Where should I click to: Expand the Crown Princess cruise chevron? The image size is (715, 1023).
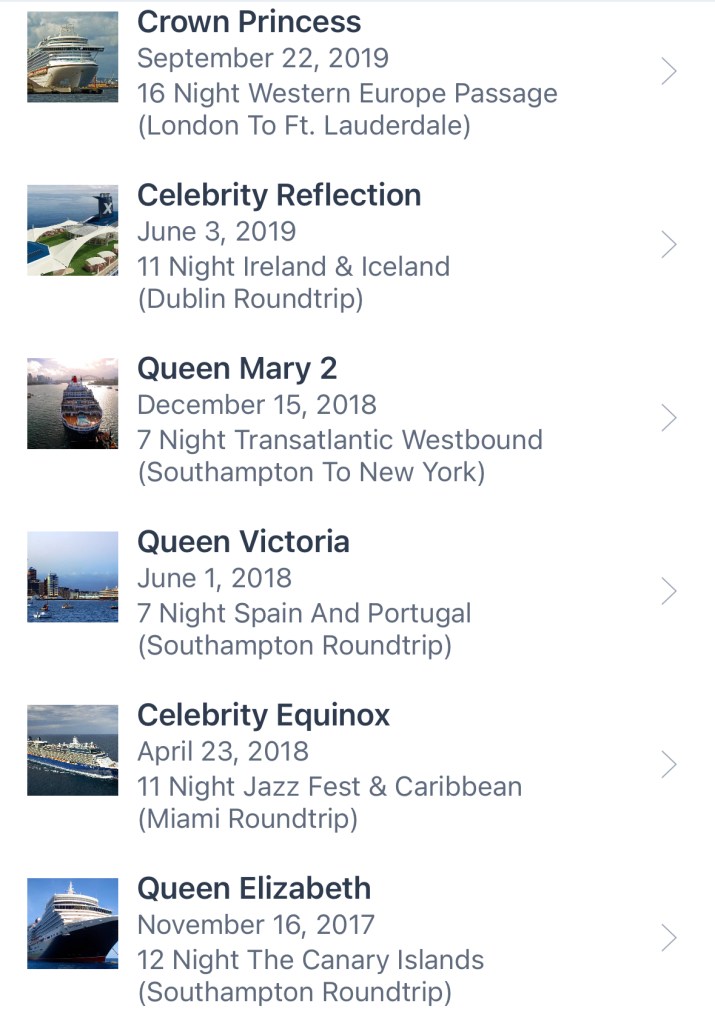point(669,71)
